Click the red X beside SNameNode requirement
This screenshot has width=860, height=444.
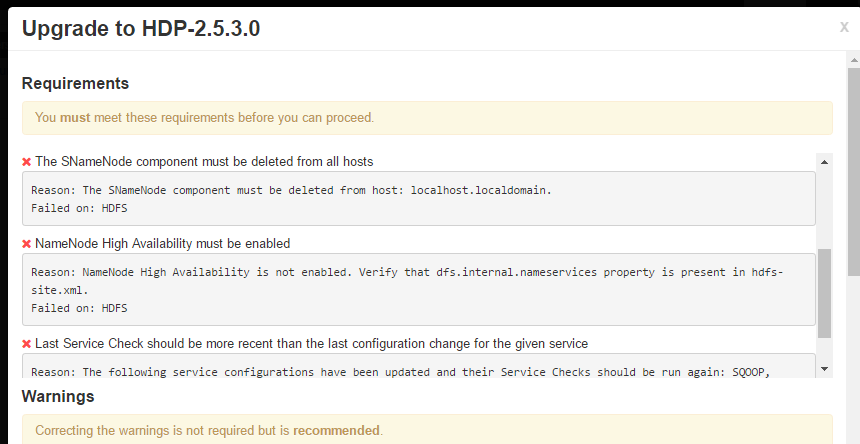(27, 162)
